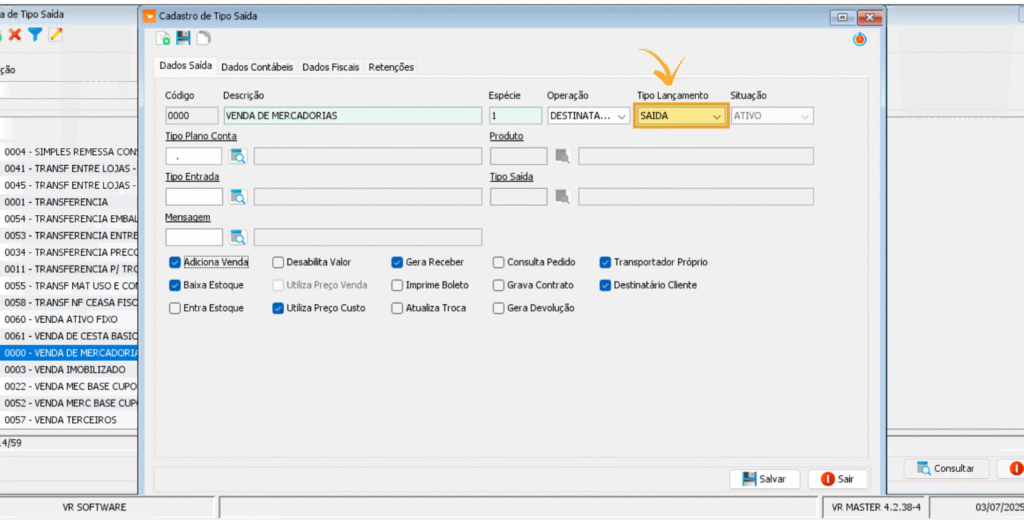Click the disabled Produto lookup icon
The width and height of the screenshot is (1024, 523).
click(562, 156)
